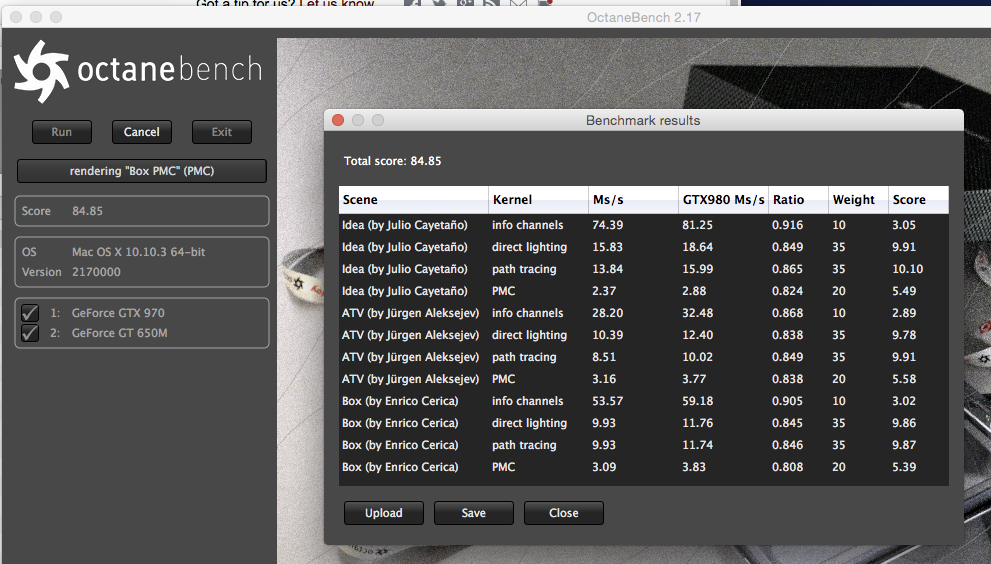
Task: Sort the table by Scene column header
Action: click(413, 200)
